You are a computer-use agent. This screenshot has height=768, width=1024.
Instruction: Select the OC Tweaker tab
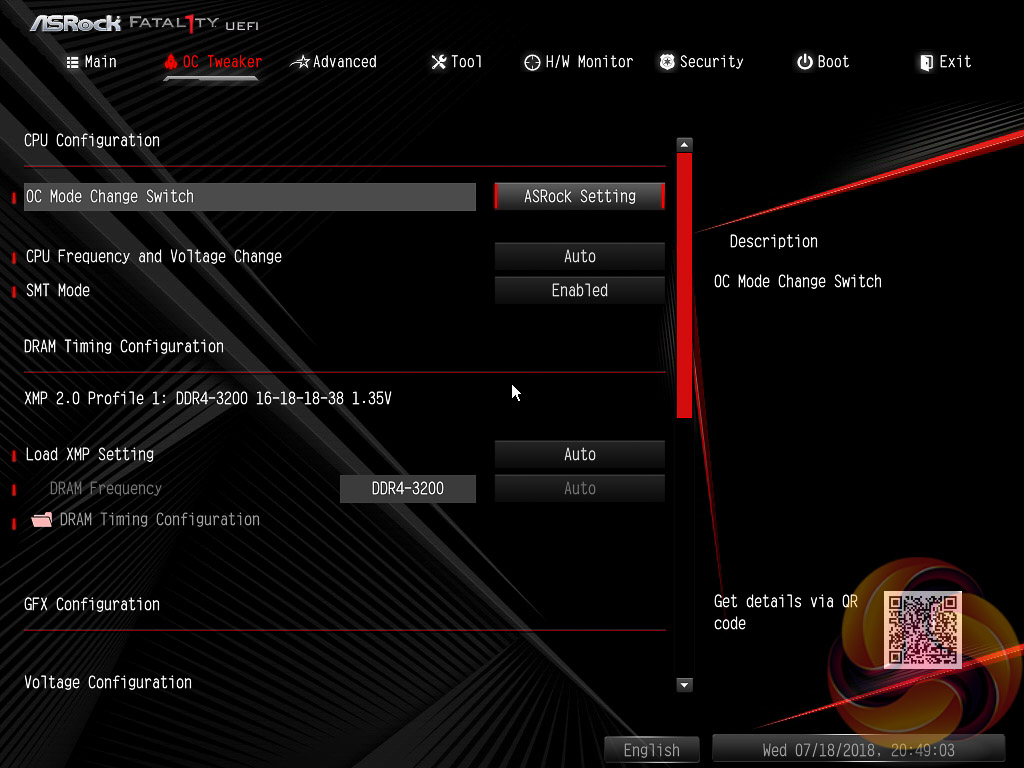coord(213,62)
